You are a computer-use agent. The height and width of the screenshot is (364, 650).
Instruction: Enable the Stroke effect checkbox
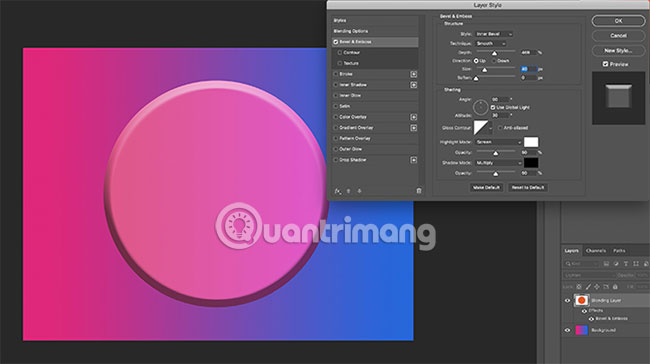point(336,74)
